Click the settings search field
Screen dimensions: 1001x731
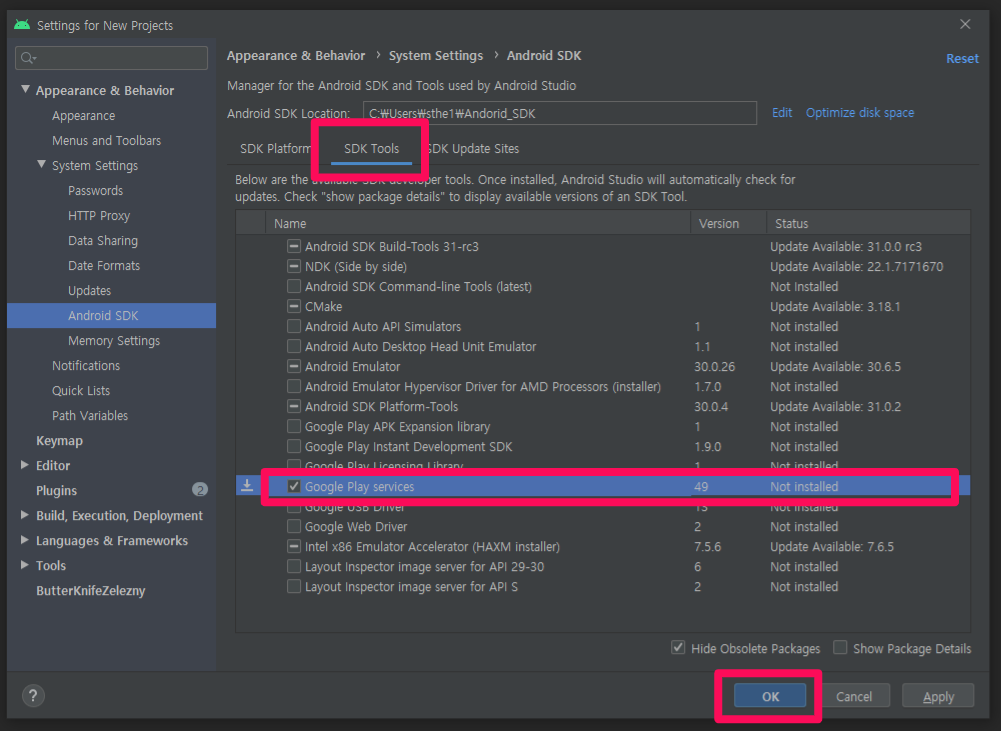[x=112, y=58]
